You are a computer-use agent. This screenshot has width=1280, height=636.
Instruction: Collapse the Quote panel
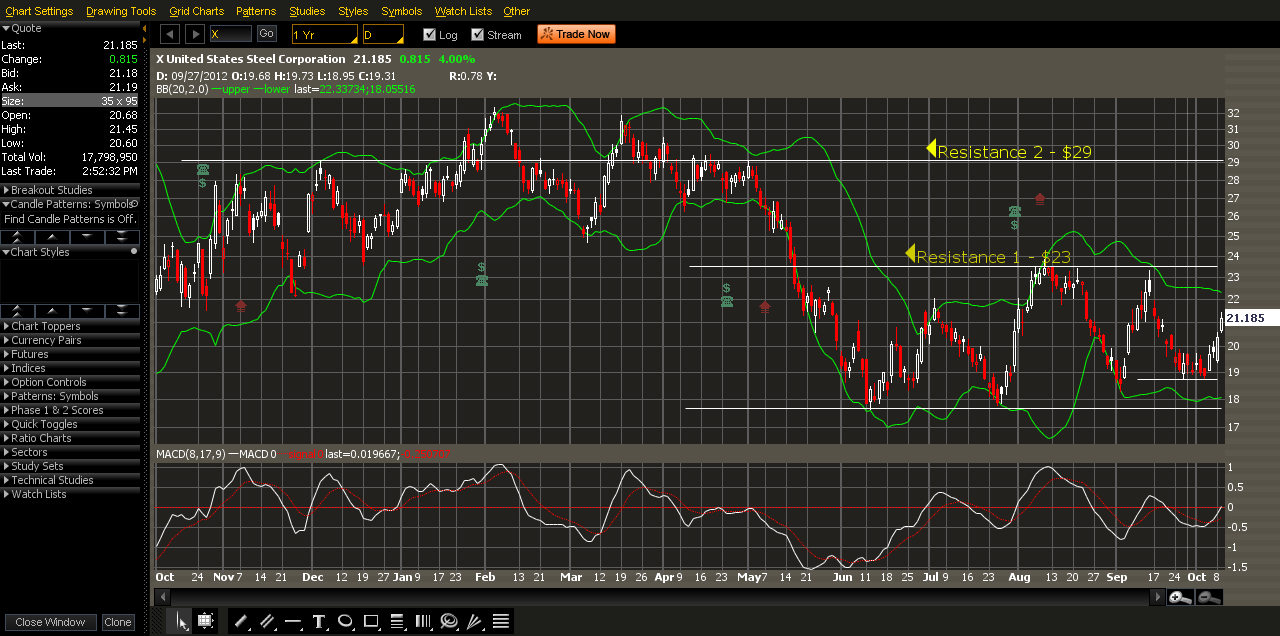coord(5,28)
